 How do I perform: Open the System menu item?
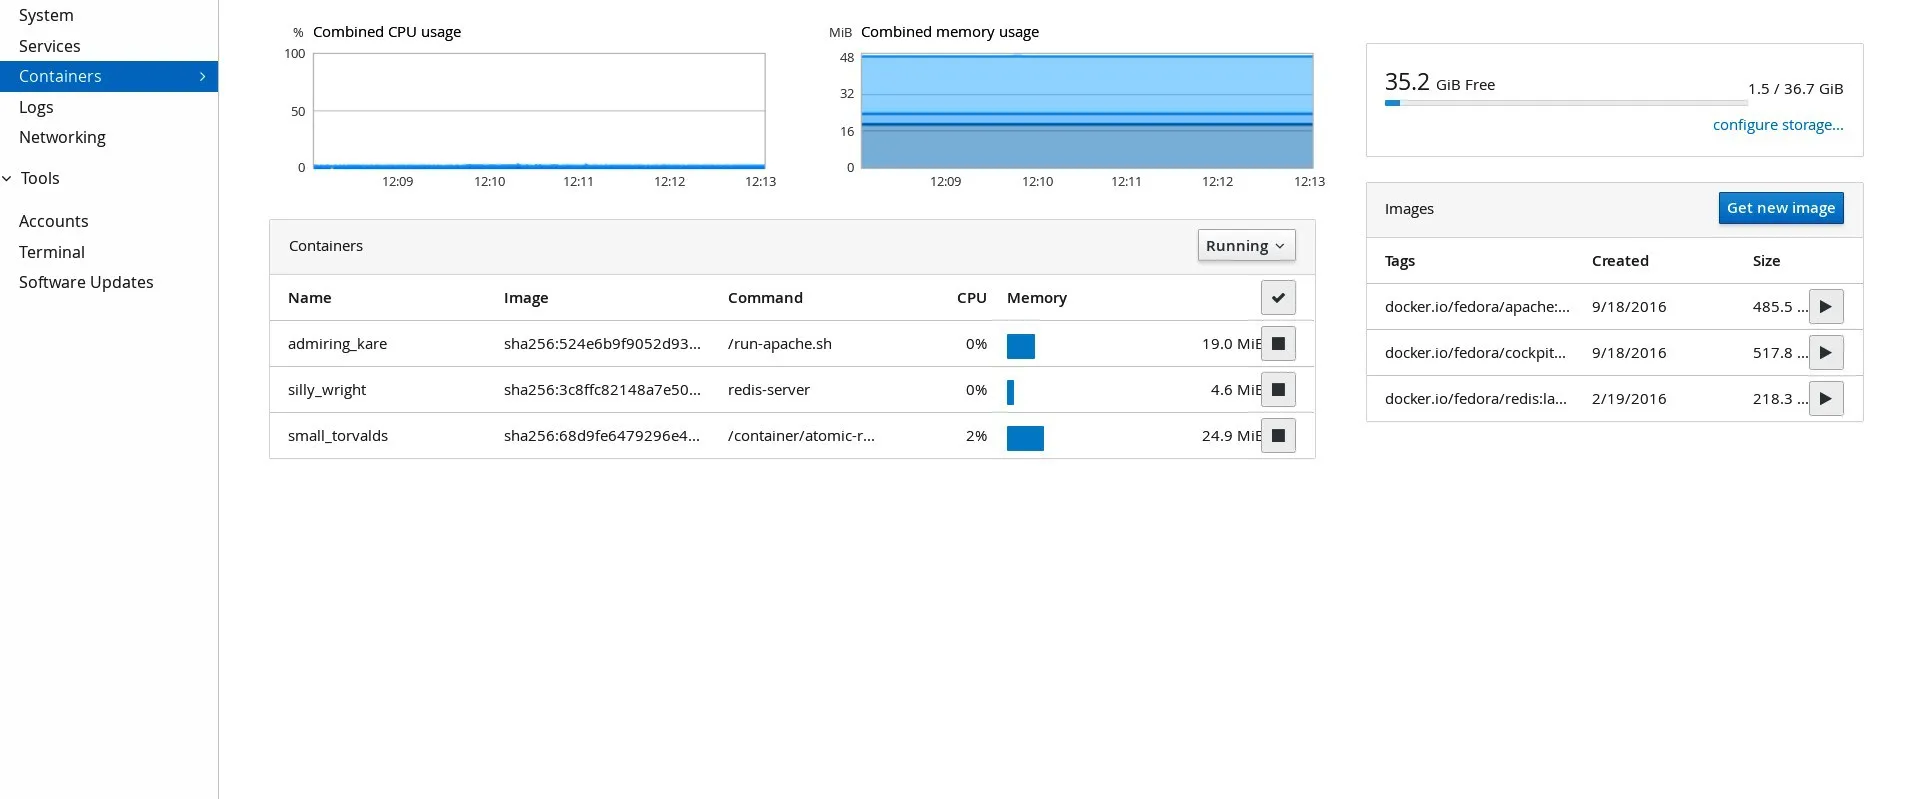pos(46,16)
